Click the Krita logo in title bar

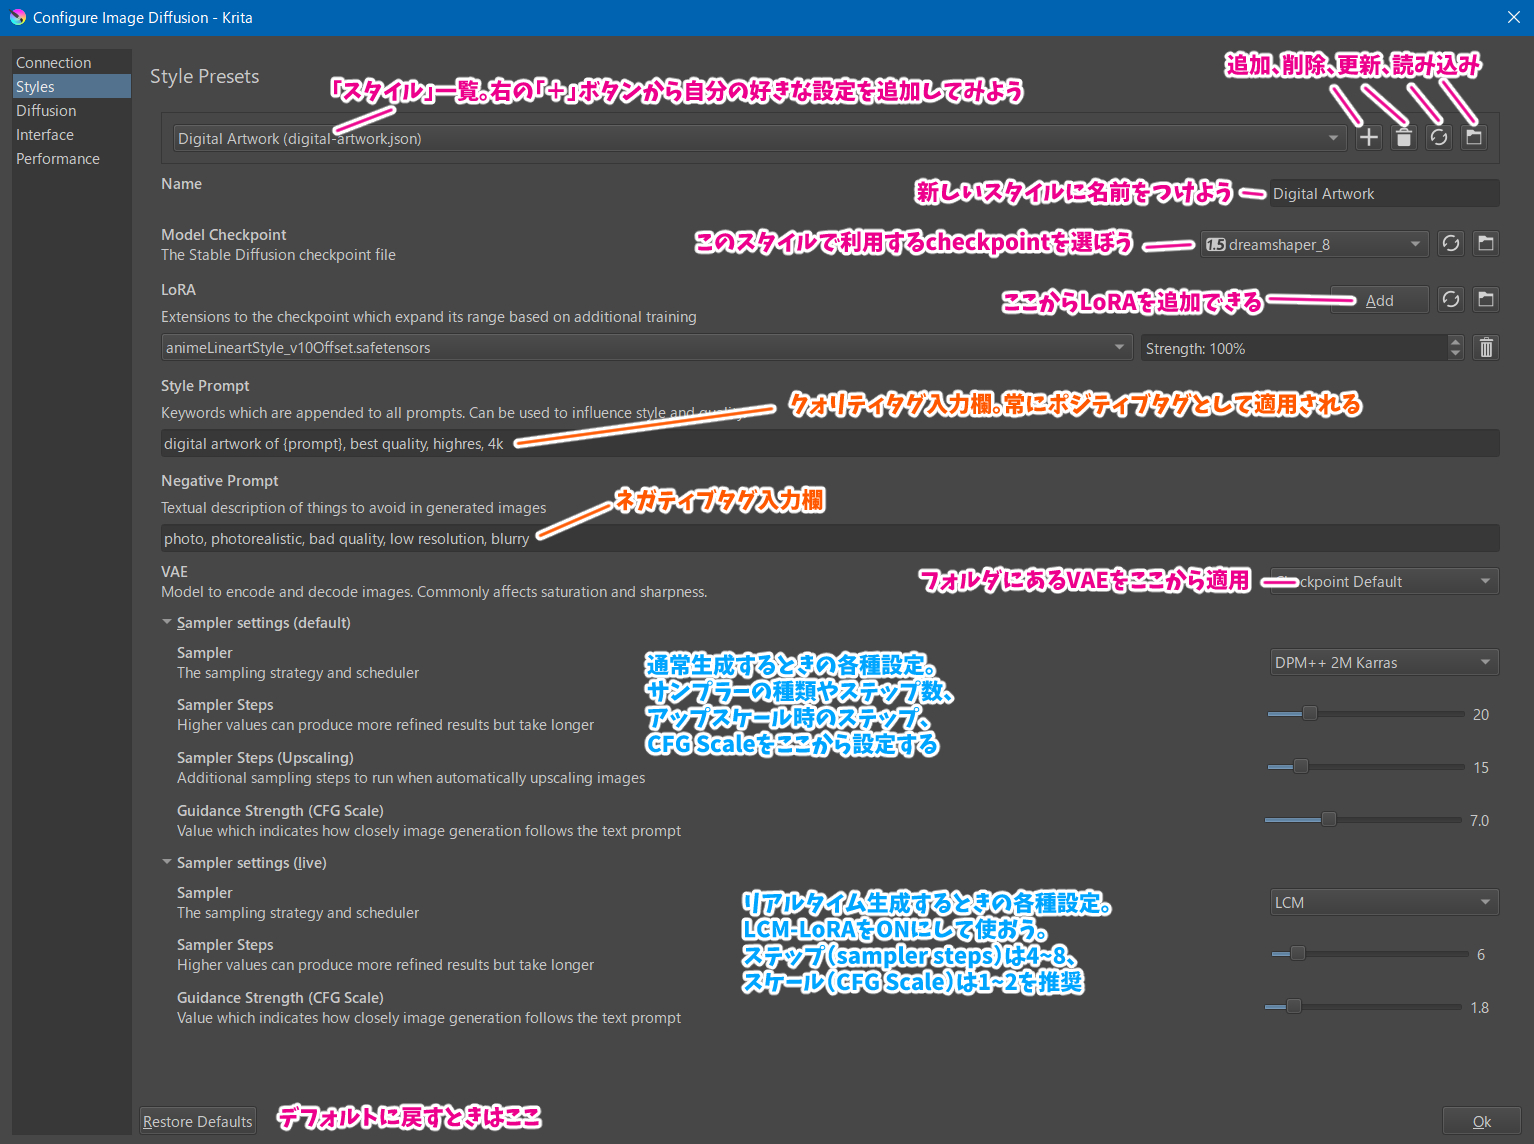coord(17,17)
